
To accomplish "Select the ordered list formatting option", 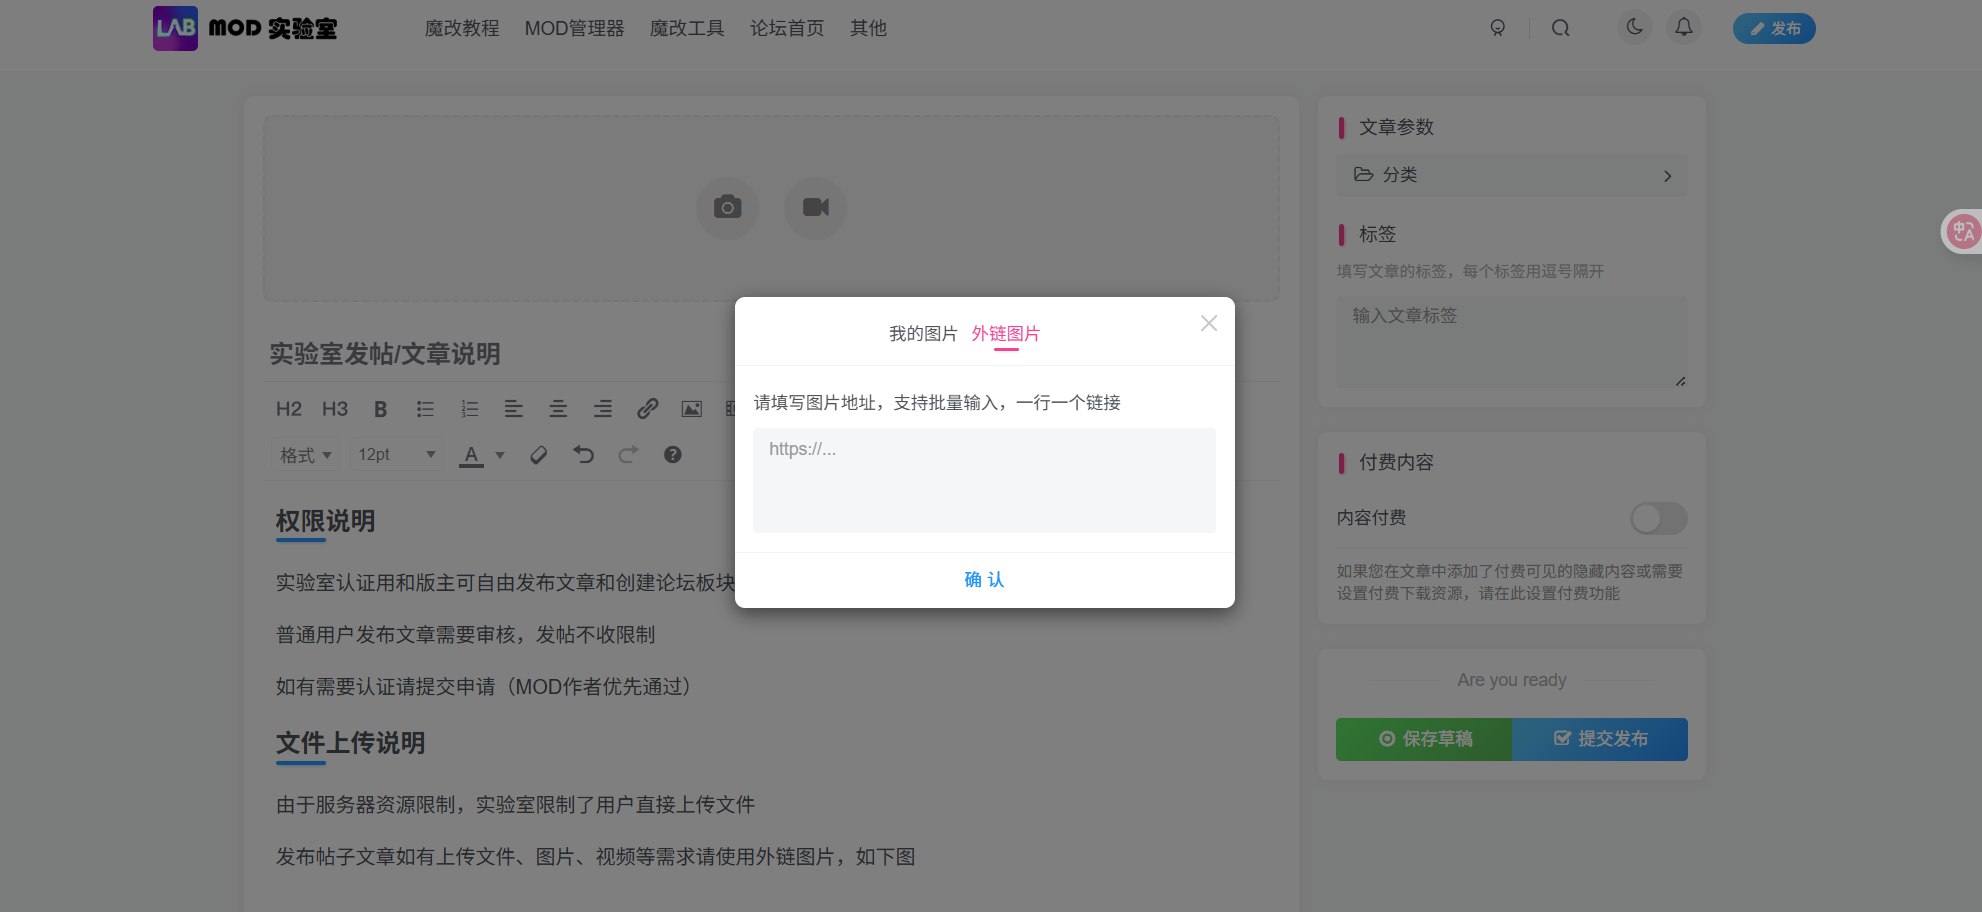I will (469, 409).
